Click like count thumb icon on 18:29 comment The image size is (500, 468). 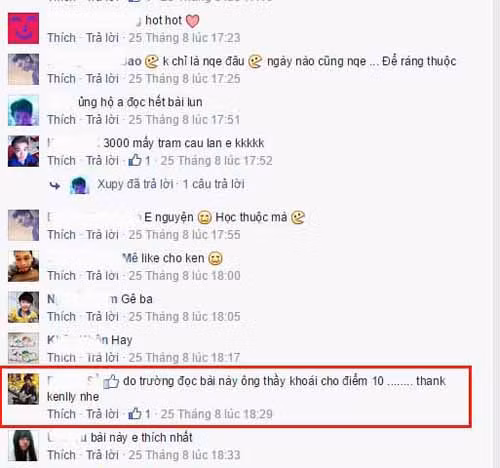135,414
